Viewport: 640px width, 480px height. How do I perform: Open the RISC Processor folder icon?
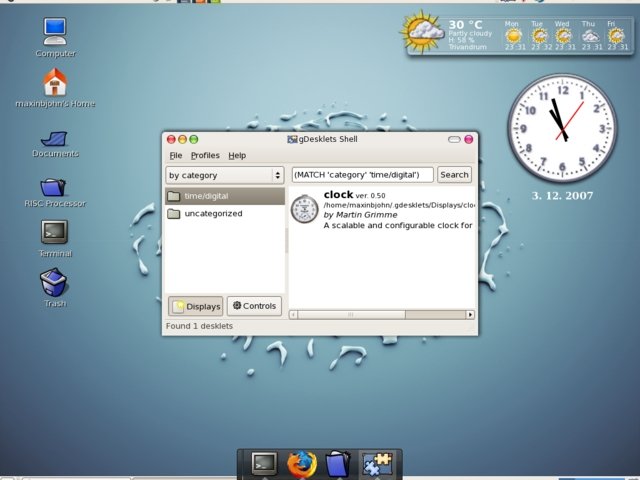[x=55, y=186]
